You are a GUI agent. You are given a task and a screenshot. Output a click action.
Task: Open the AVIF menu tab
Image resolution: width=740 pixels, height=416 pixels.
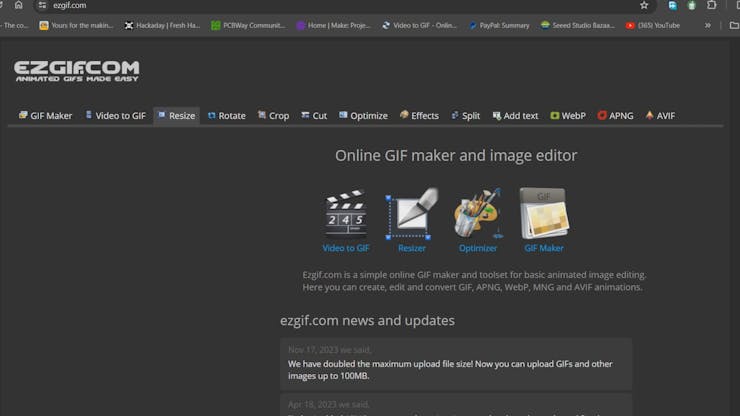660,116
